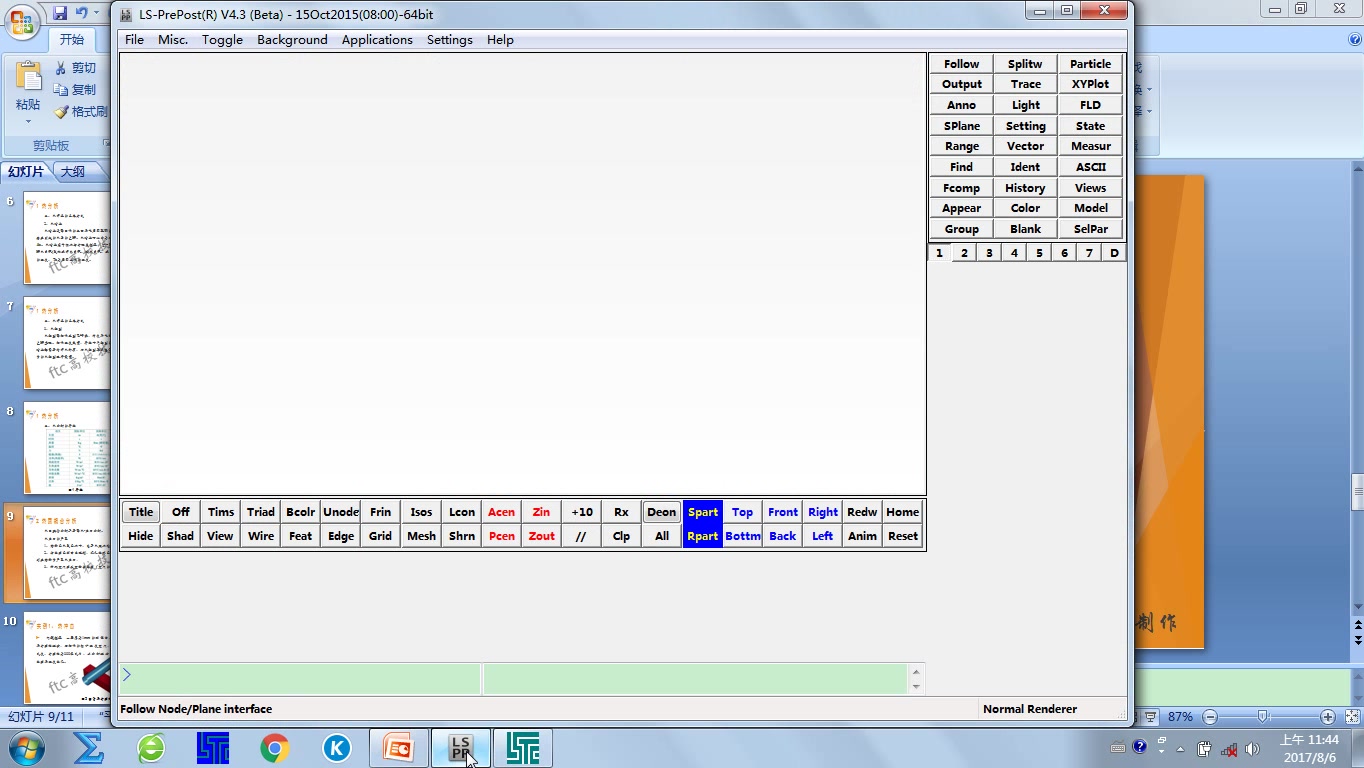Switch to page tab 5
Screen dimensions: 1364x768
pos(1039,253)
